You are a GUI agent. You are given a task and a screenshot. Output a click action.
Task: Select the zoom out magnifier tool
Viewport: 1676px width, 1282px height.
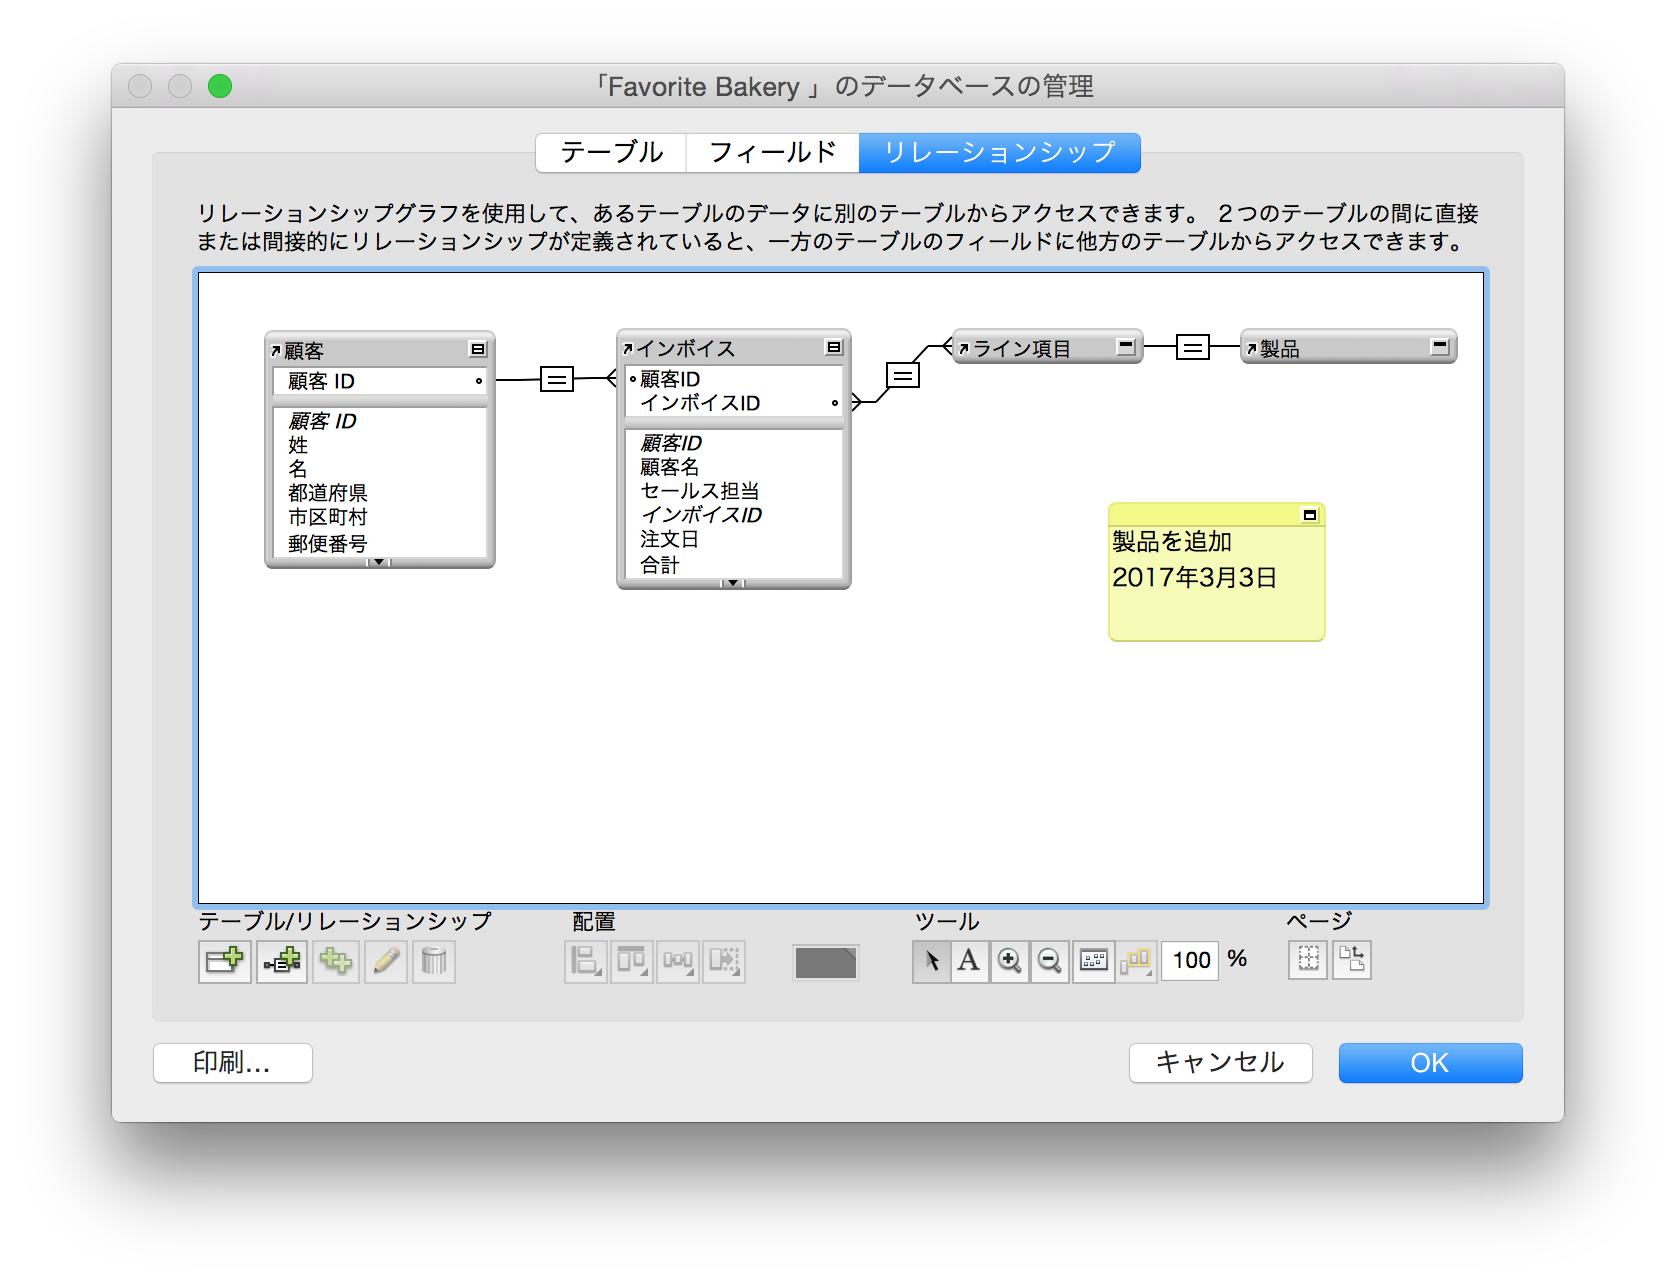[1050, 961]
